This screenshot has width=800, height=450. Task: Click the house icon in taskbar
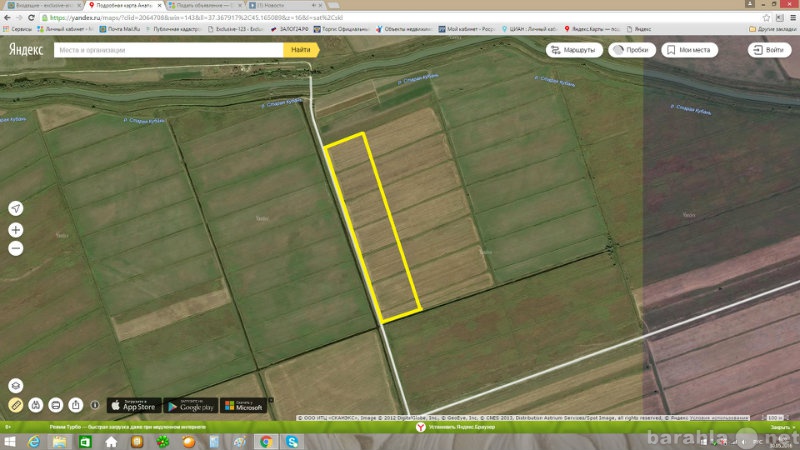(111, 441)
